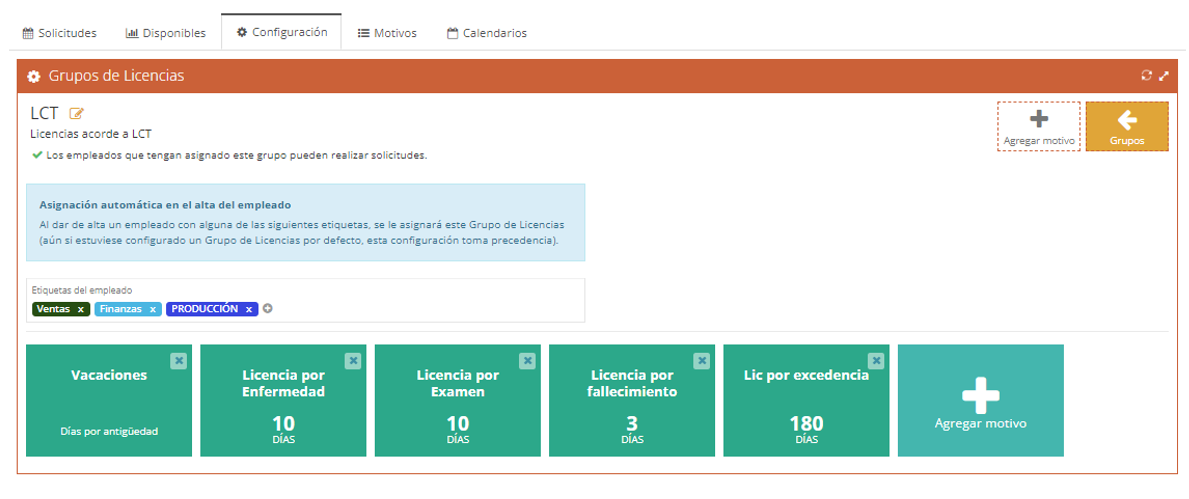Remove the Finanzas tag
This screenshot has width=1189, height=499.
click(x=152, y=309)
